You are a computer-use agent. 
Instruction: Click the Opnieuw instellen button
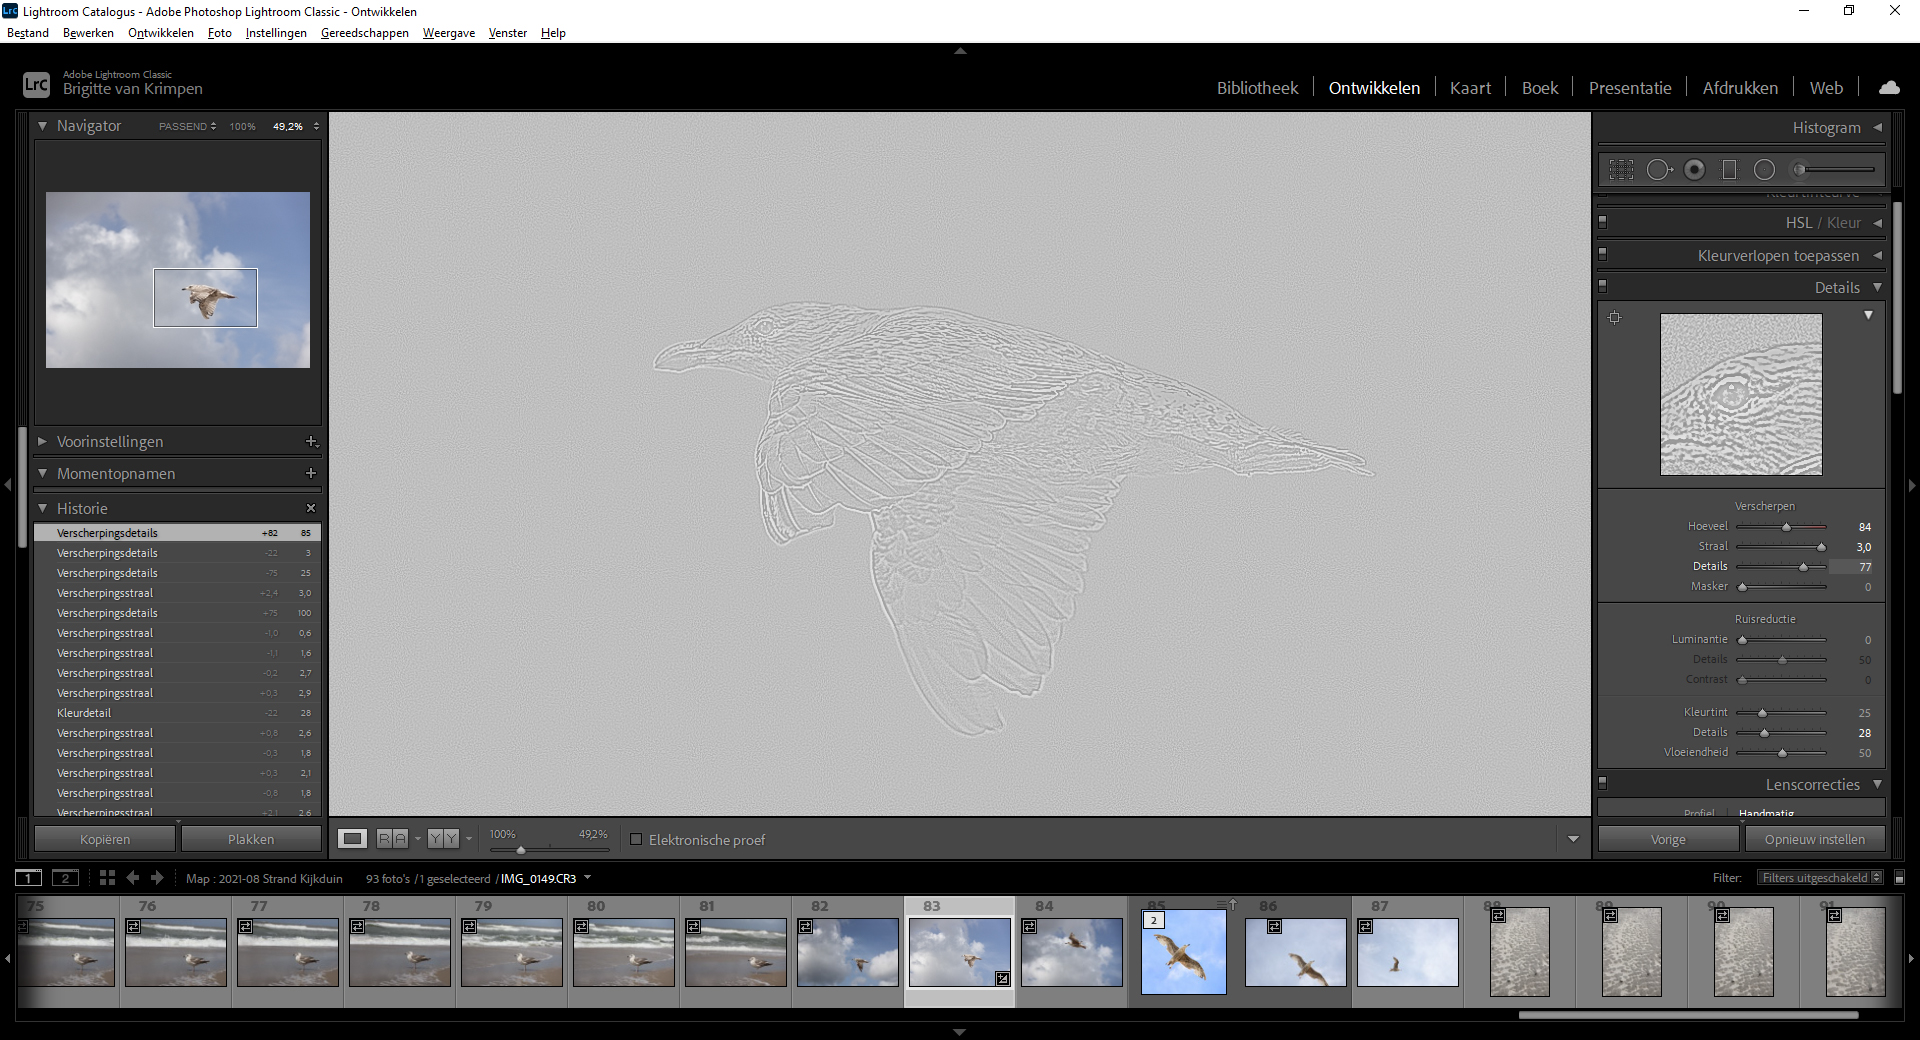click(x=1814, y=839)
